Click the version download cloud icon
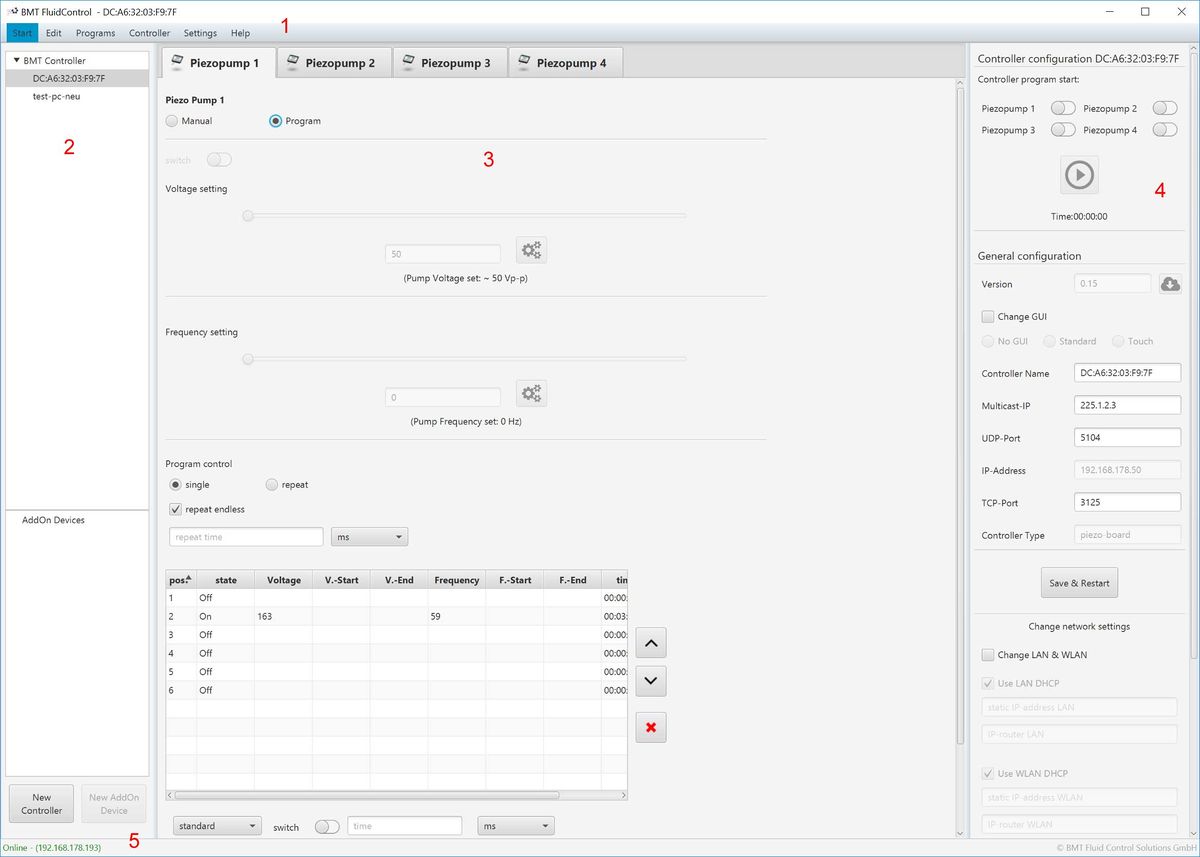The width and height of the screenshot is (1200, 857). (x=1170, y=284)
